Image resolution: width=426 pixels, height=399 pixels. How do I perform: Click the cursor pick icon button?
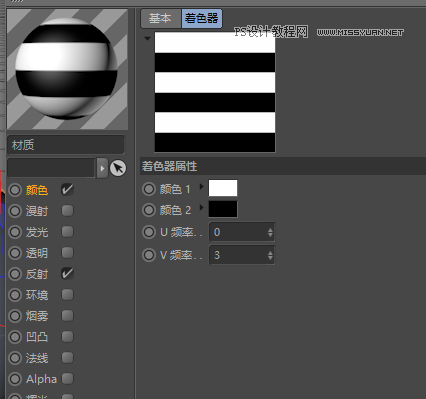coord(118,168)
